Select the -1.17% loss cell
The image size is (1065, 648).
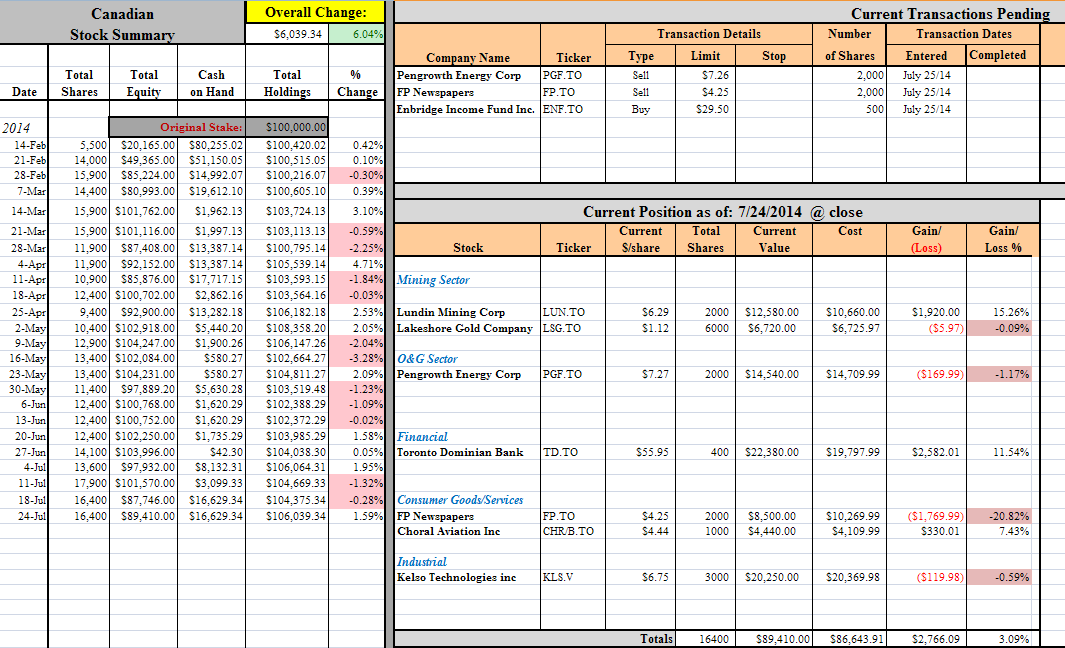[x=999, y=374]
